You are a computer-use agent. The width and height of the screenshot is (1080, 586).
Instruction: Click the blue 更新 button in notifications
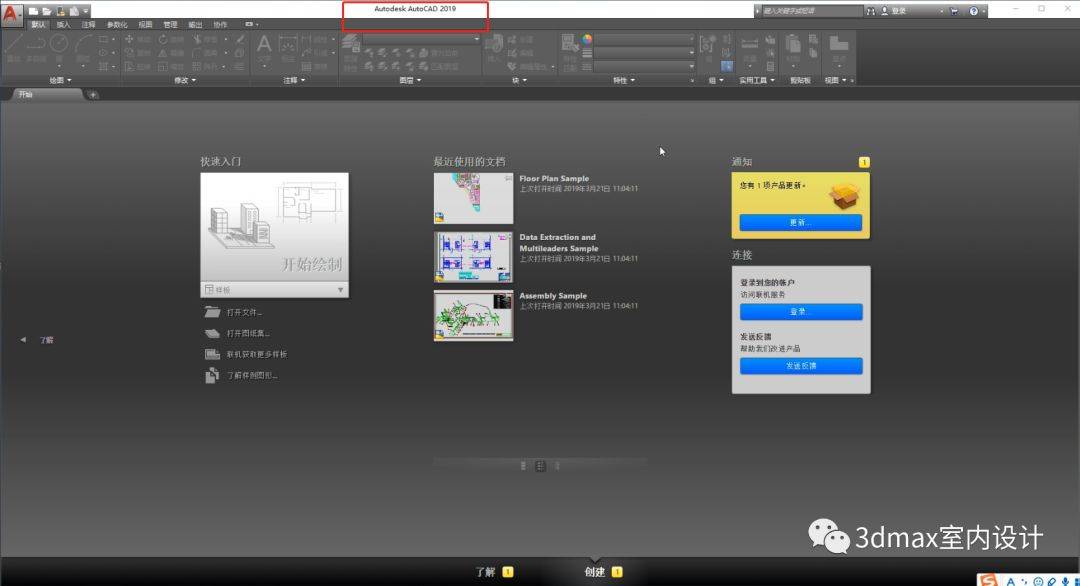tap(800, 222)
